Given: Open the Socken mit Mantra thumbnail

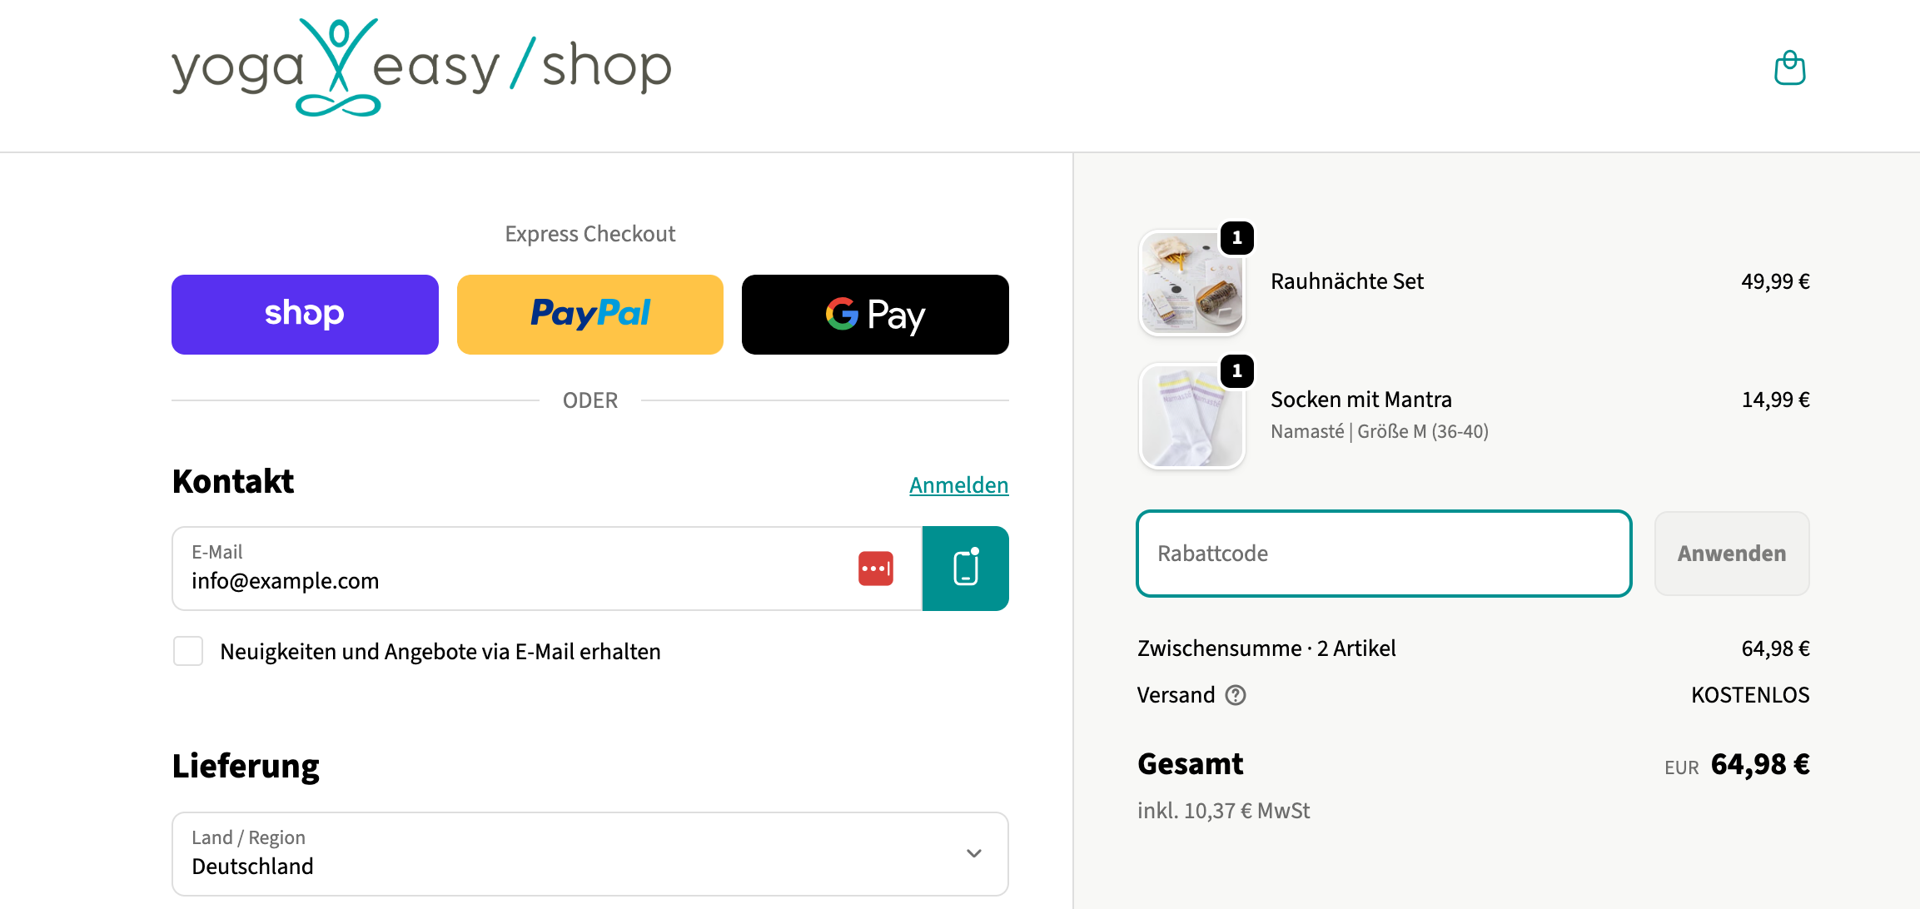Looking at the screenshot, I should click(1191, 418).
